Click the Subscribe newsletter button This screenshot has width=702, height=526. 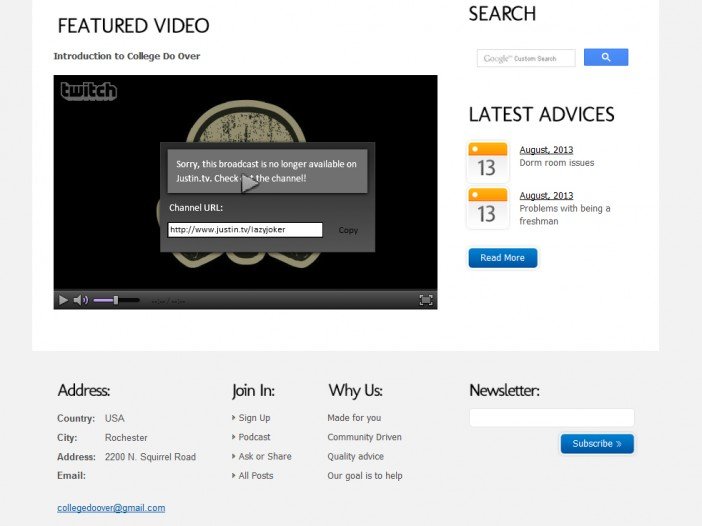597,444
